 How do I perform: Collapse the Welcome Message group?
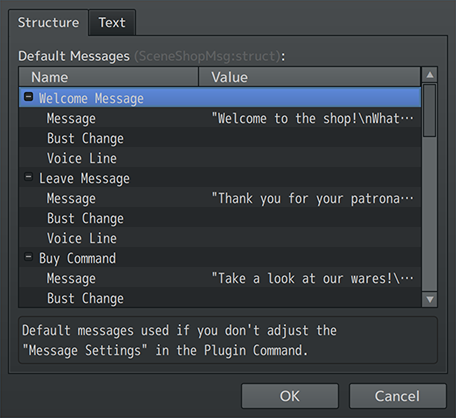29,97
